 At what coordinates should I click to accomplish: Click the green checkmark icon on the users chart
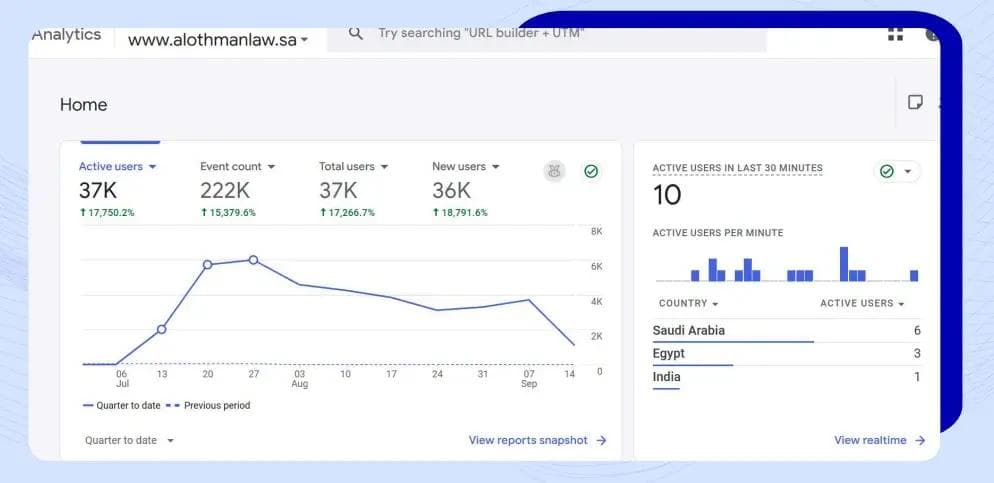pos(591,171)
